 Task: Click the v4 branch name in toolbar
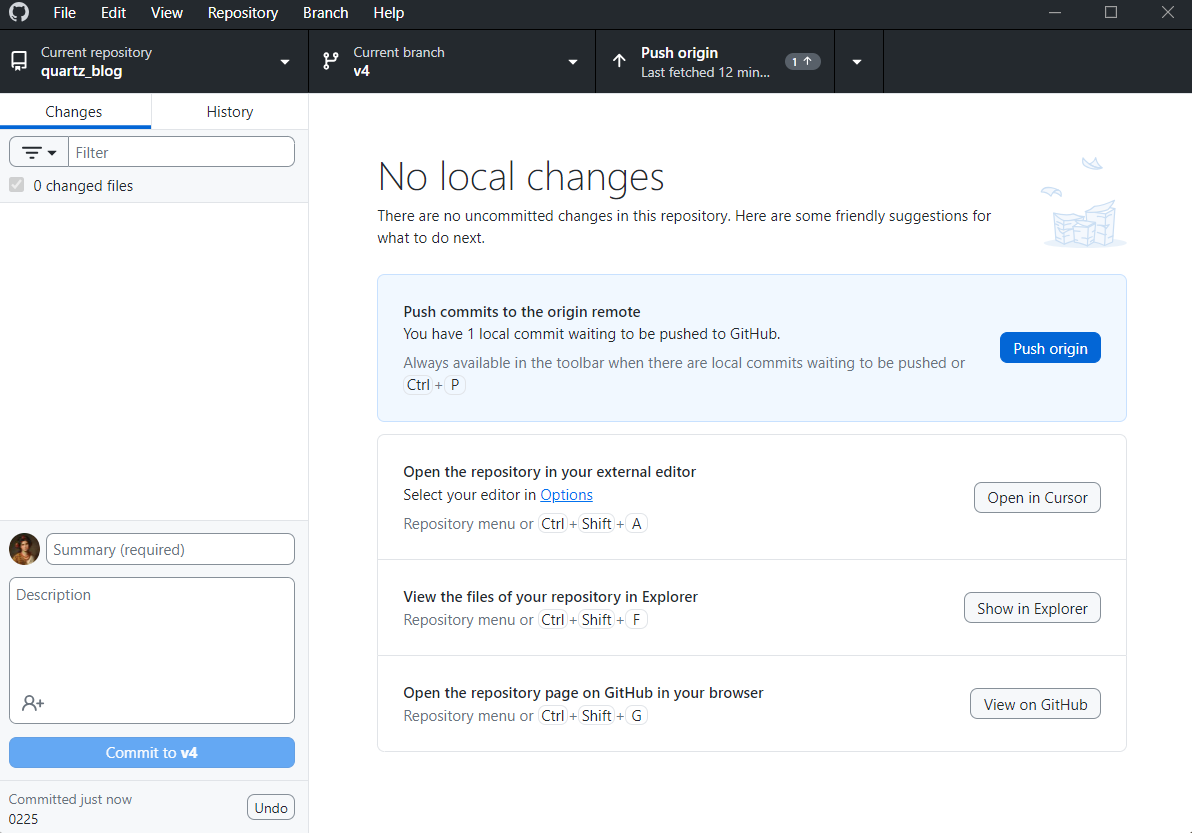click(x=362, y=71)
